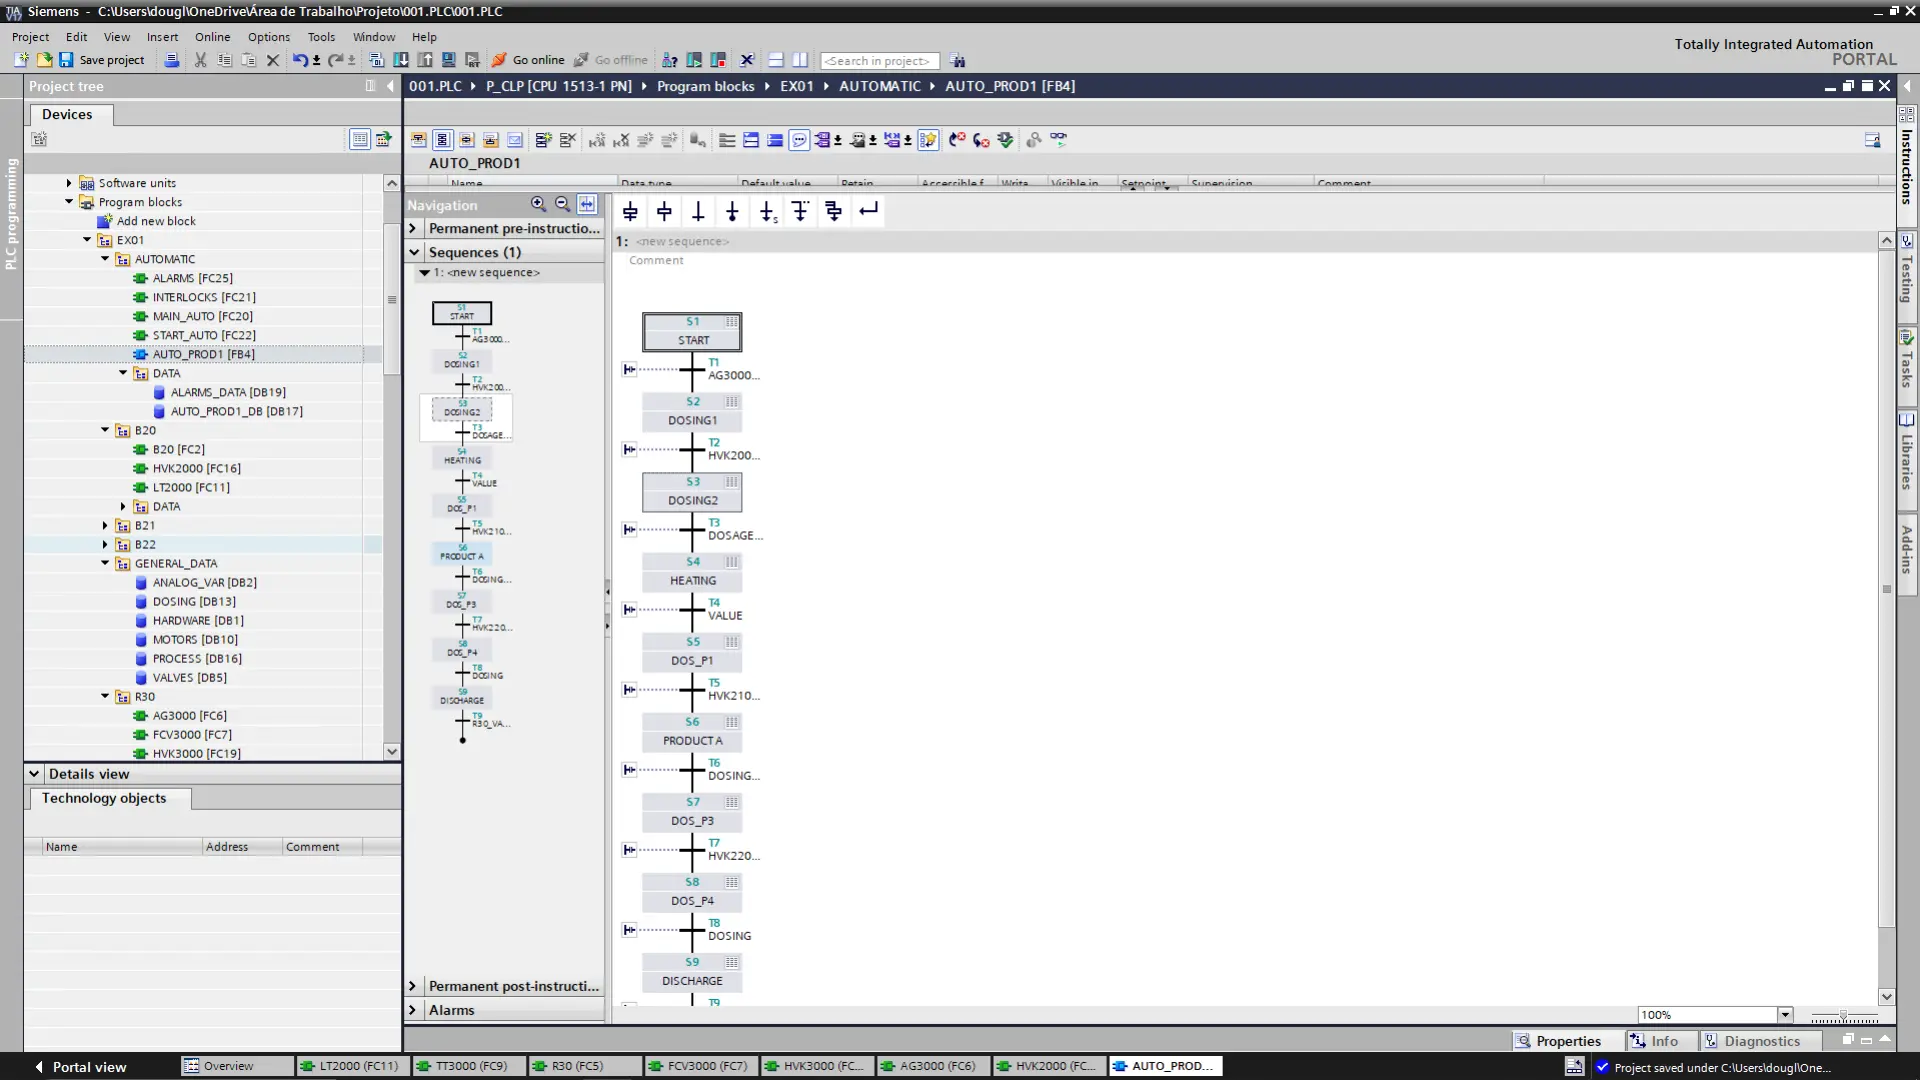Insert a jump element into the sequence
Viewport: 1920px width, 1080px height.
point(869,211)
